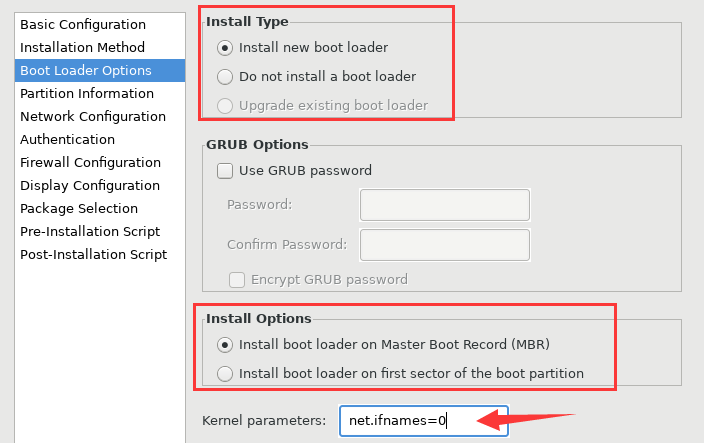Switch to Package Selection section
This screenshot has height=443, width=704.
pos(79,208)
